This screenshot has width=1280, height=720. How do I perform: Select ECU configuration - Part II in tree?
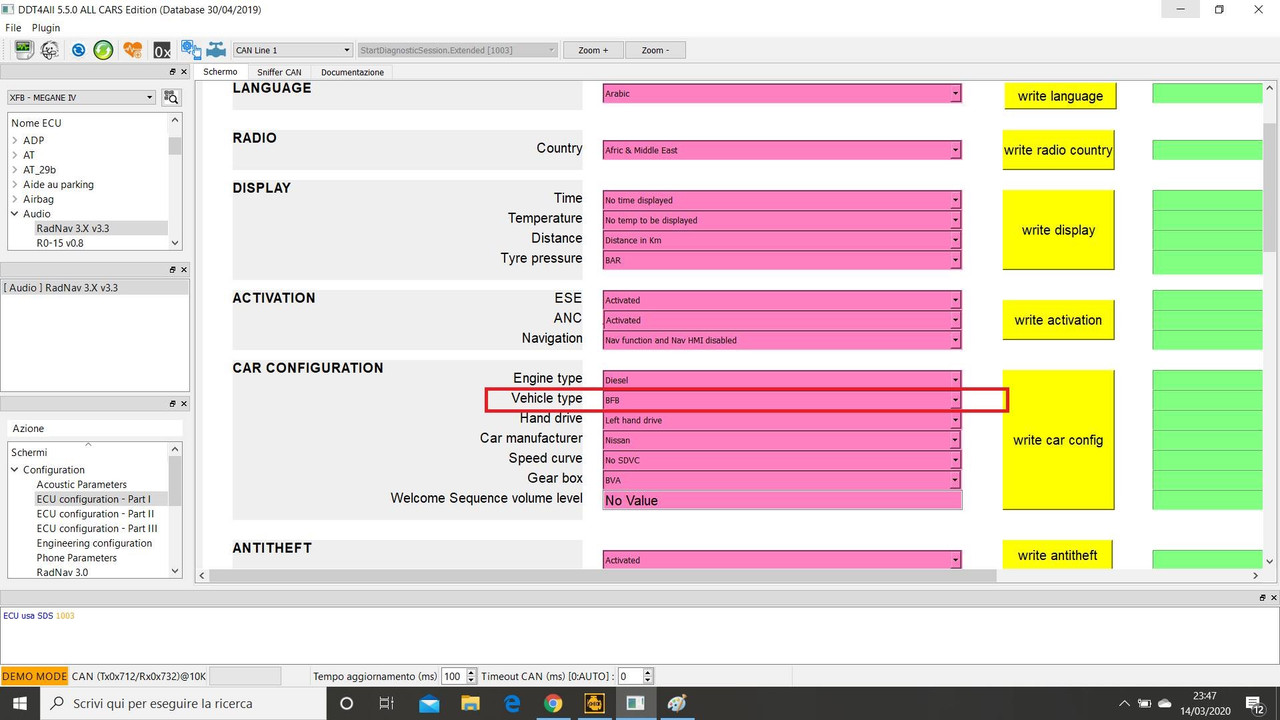point(95,514)
